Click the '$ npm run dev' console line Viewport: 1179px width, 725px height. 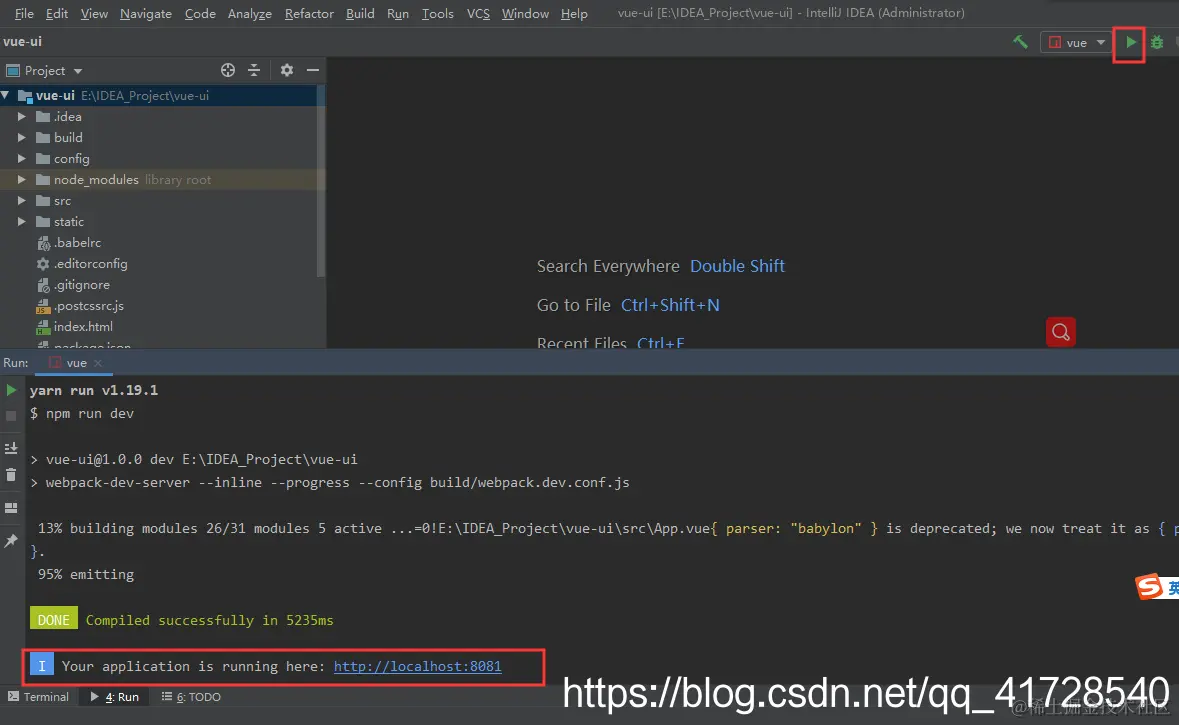tap(82, 414)
